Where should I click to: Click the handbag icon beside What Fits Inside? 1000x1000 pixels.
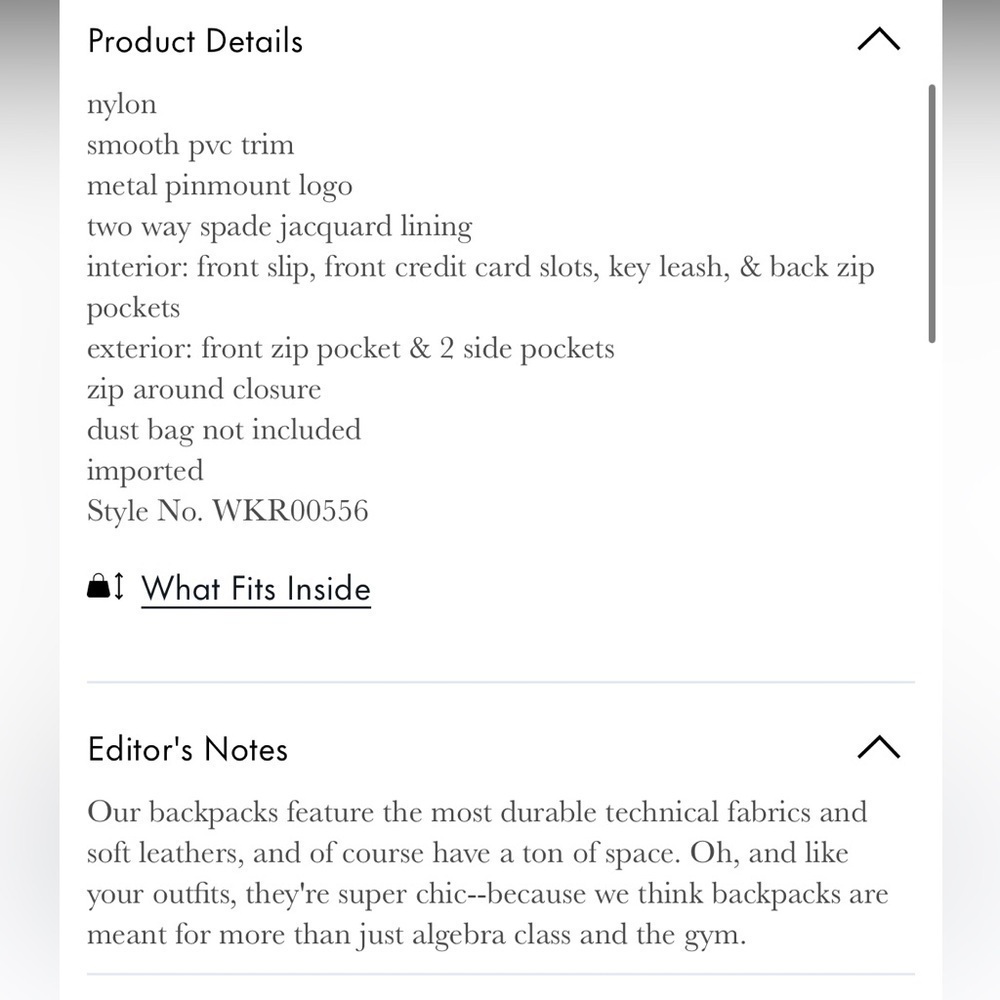click(98, 585)
